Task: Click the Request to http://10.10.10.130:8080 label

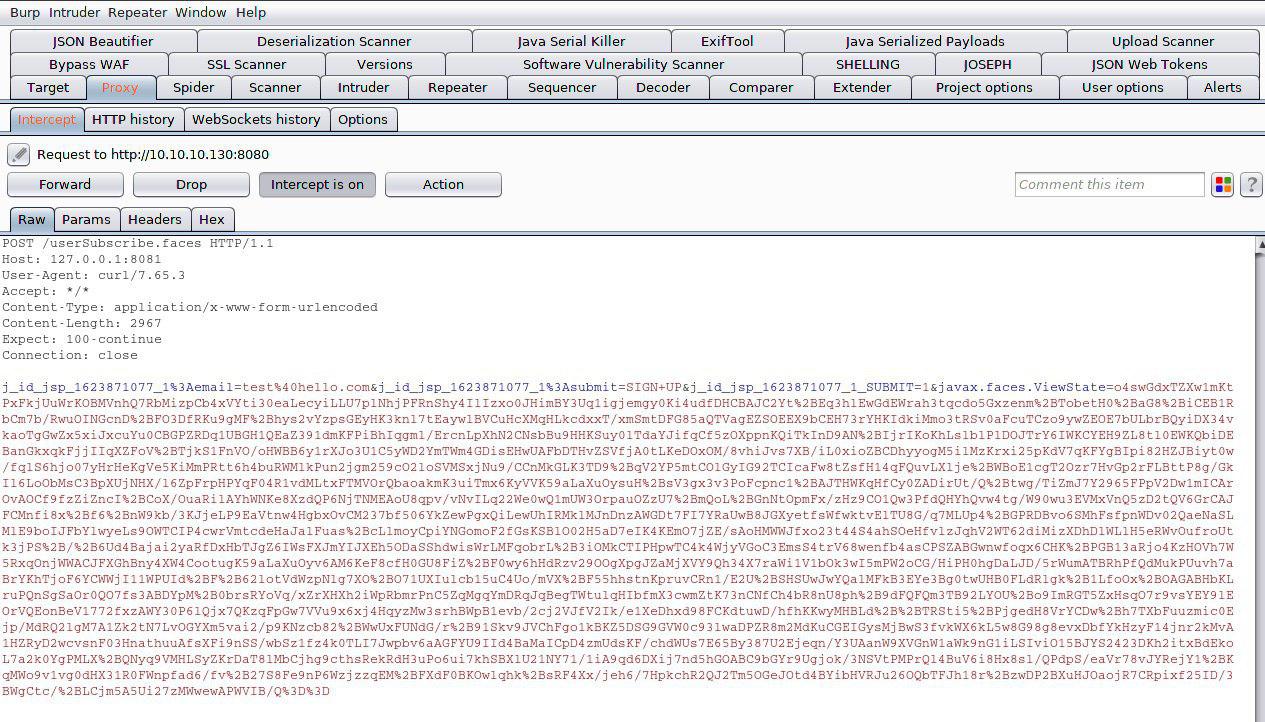Action: tap(153, 154)
